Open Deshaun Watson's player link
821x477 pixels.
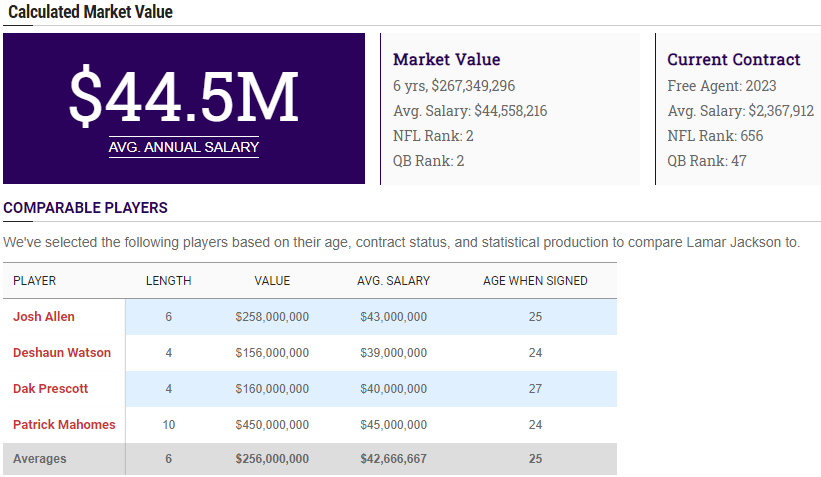pyautogui.click(x=62, y=353)
